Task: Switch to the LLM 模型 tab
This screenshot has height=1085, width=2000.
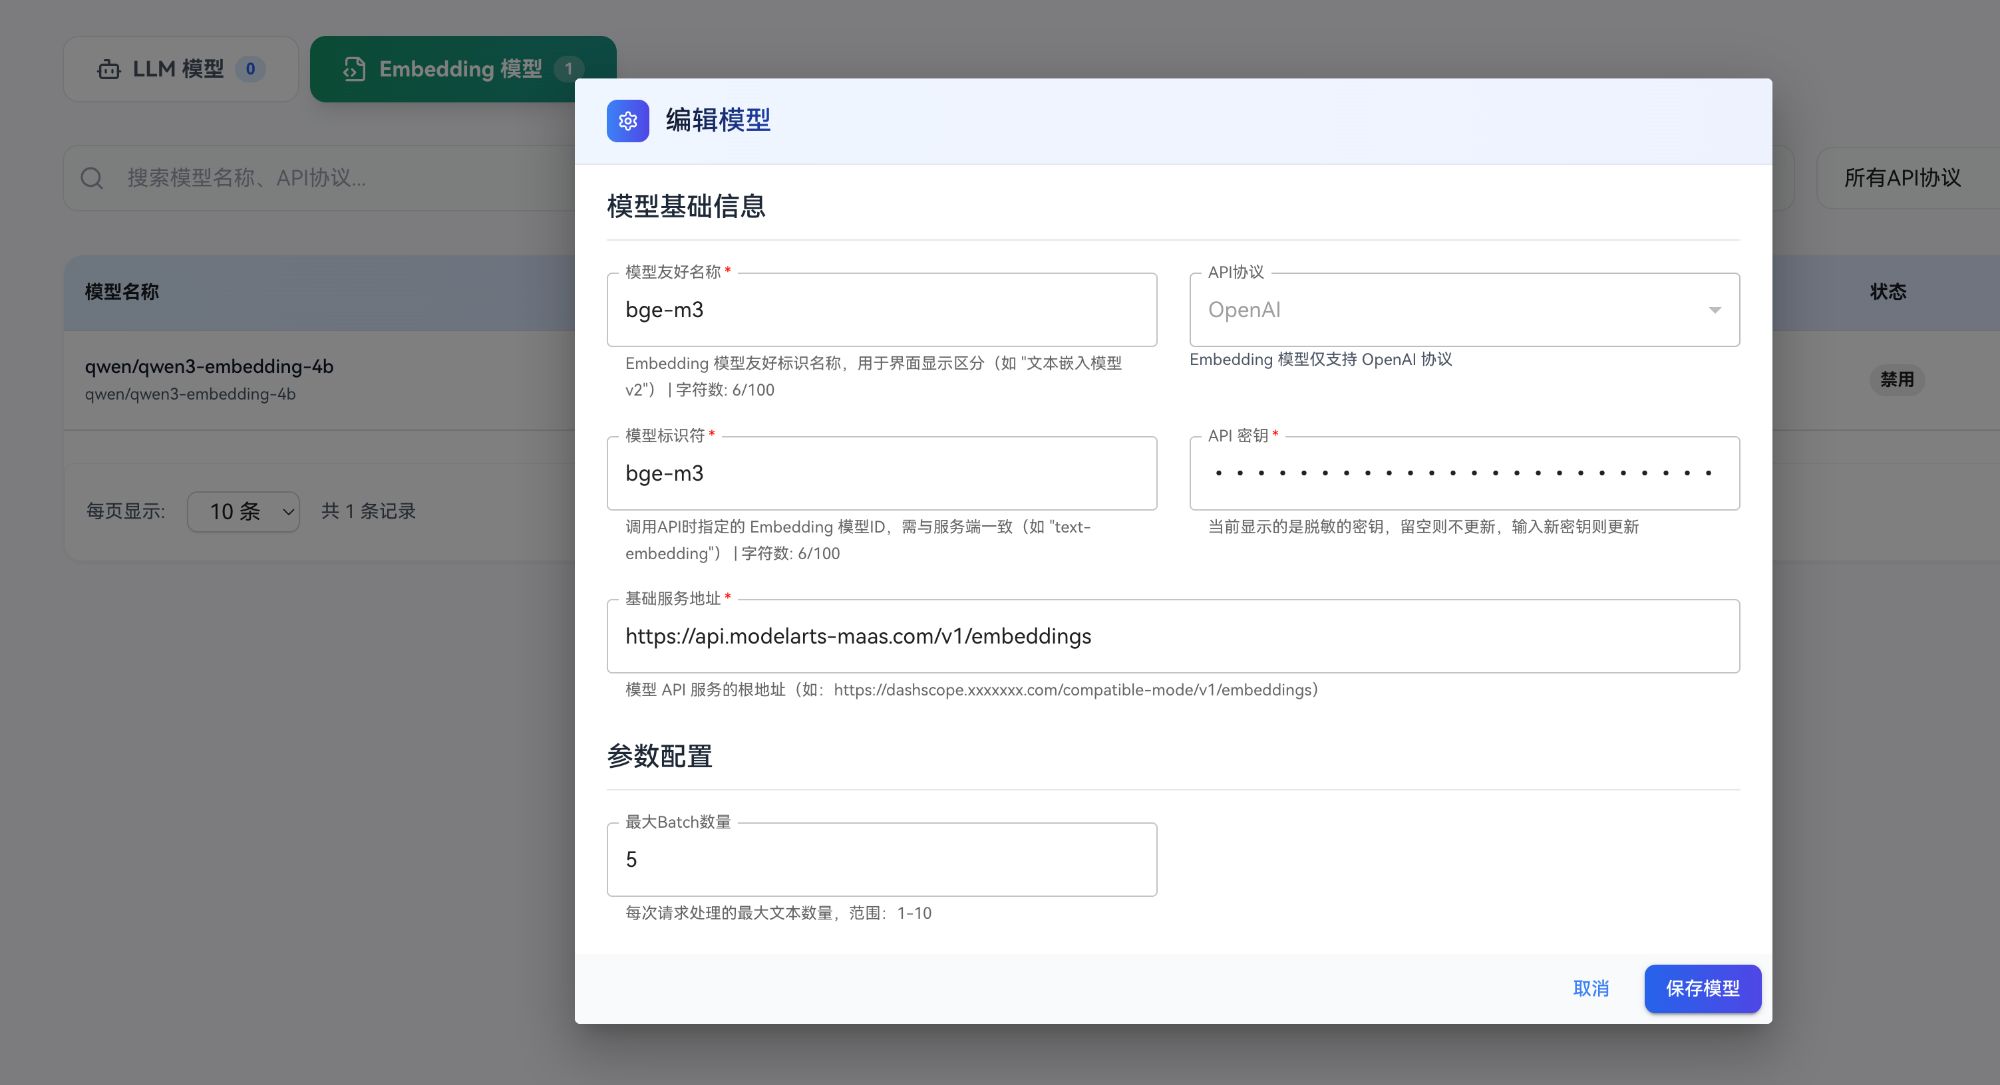Action: [x=180, y=69]
